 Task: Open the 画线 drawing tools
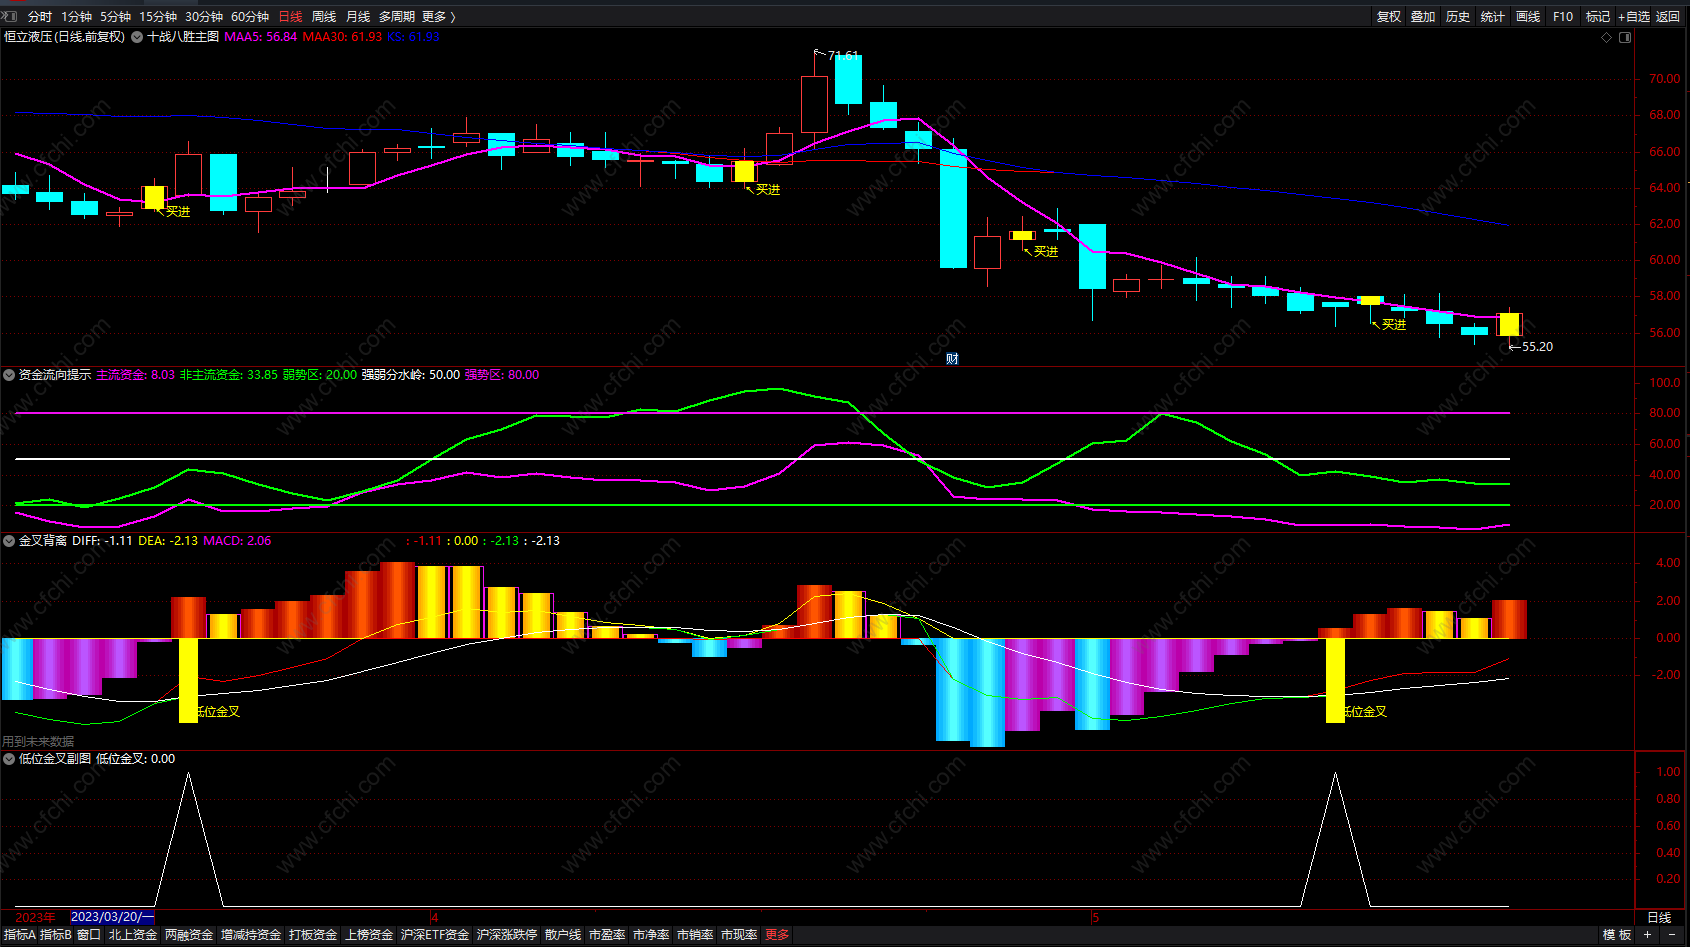point(1528,16)
